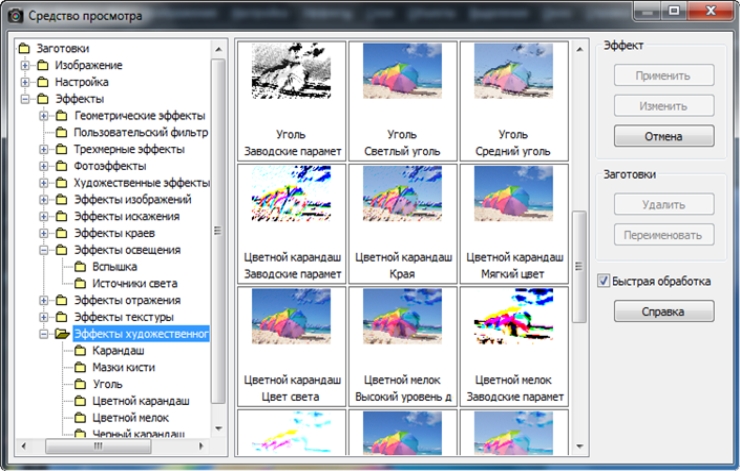Expand the Фотоэффекты tree node
740x471 pixels.
(44, 166)
